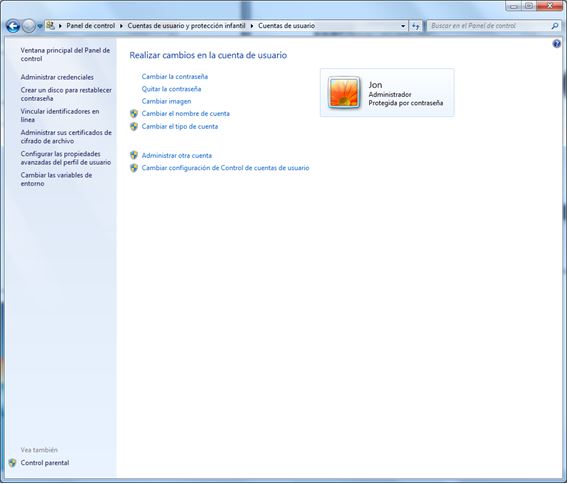Click the magnifier search icon
568x484 pixels.
(555, 26)
